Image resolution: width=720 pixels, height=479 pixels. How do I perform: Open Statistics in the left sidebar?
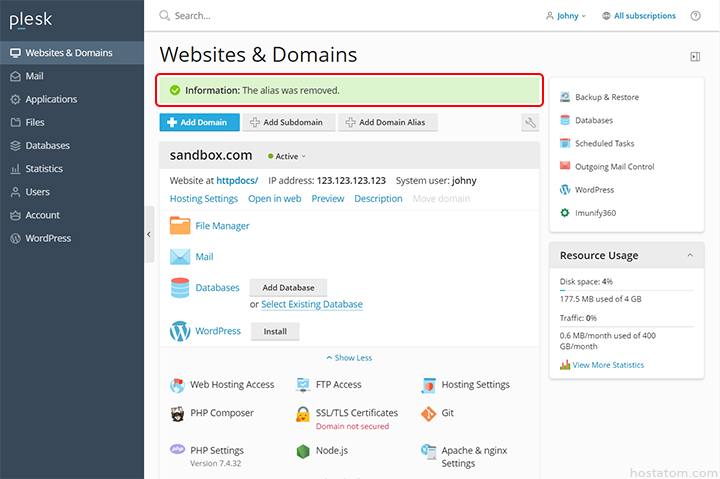coord(44,169)
